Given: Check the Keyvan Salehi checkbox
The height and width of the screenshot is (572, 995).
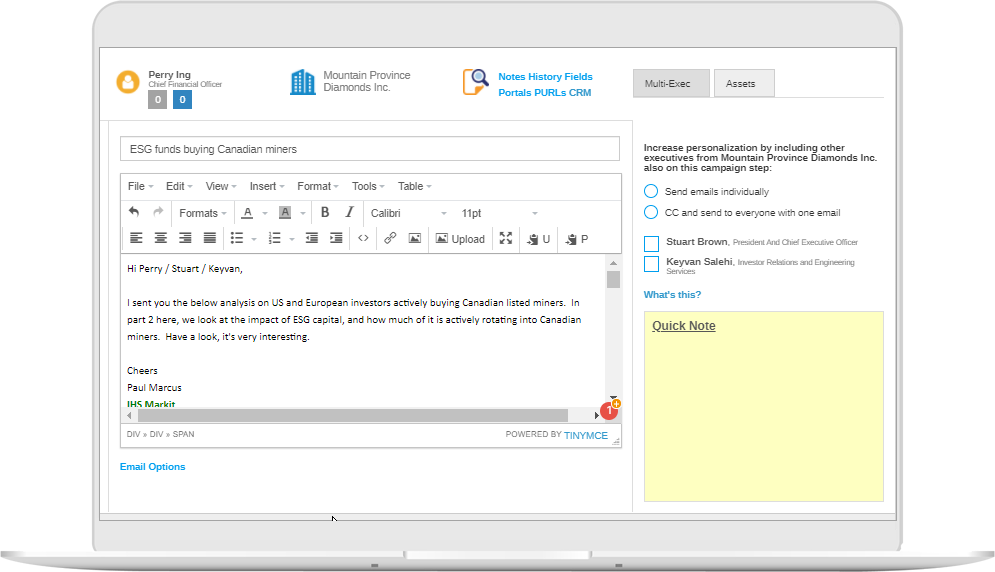Looking at the screenshot, I should pos(651,264).
